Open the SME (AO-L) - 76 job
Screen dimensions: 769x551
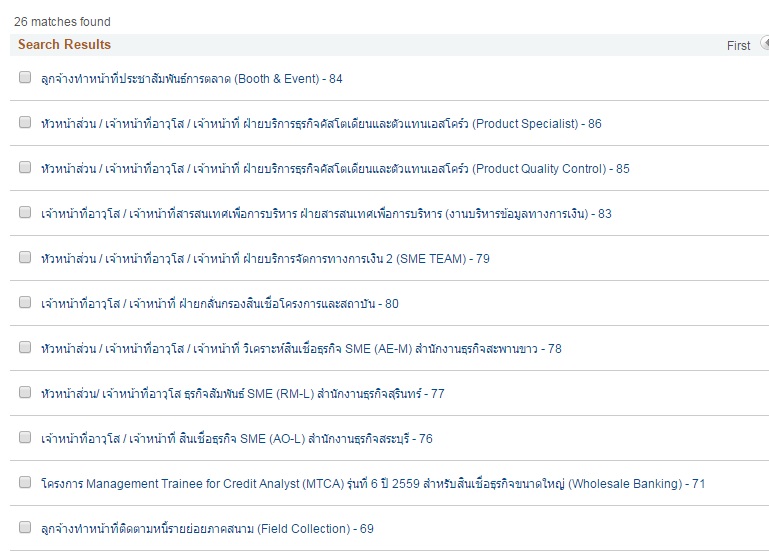point(237,439)
